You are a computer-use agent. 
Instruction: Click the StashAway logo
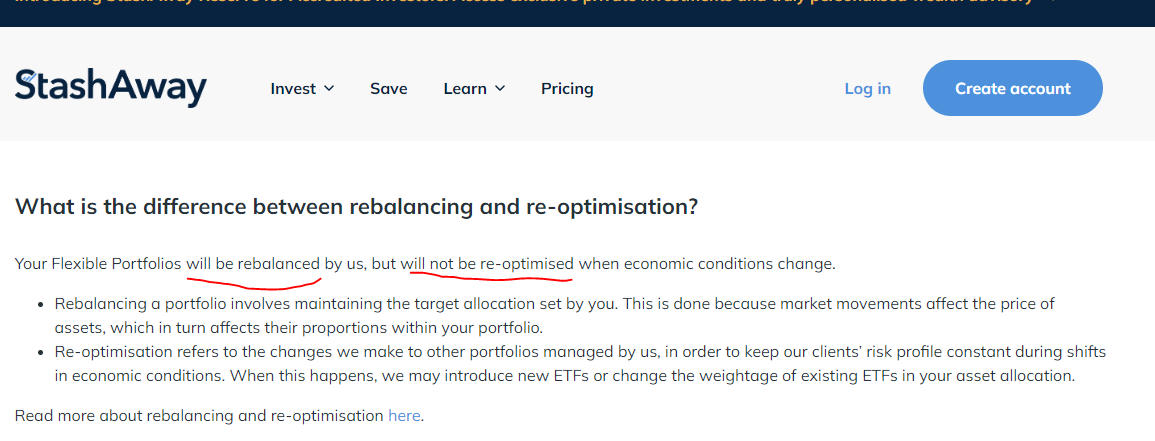[110, 88]
